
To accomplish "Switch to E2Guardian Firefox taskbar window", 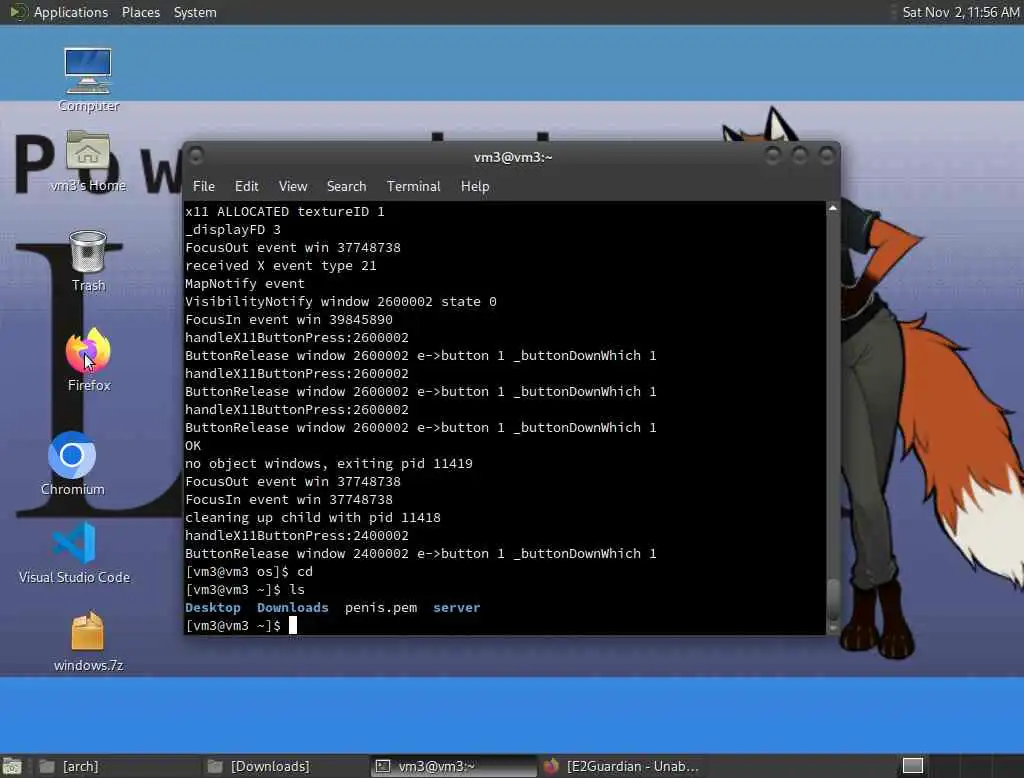I will coord(622,766).
